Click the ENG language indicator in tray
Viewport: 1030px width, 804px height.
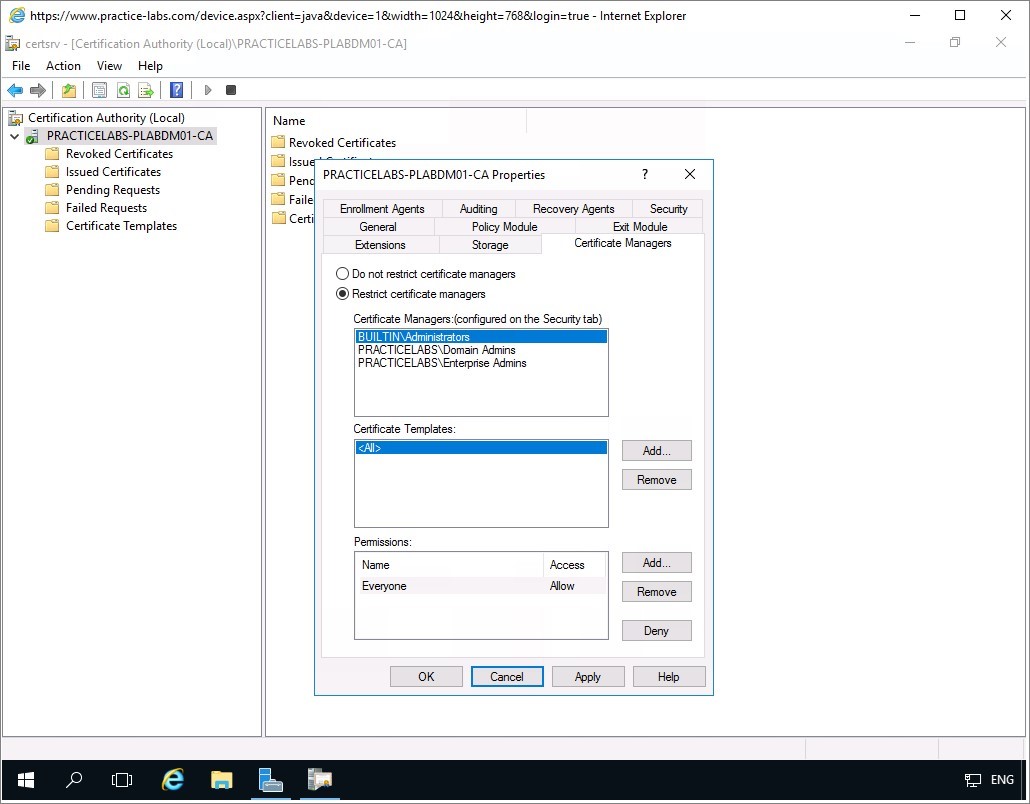[x=1002, y=780]
